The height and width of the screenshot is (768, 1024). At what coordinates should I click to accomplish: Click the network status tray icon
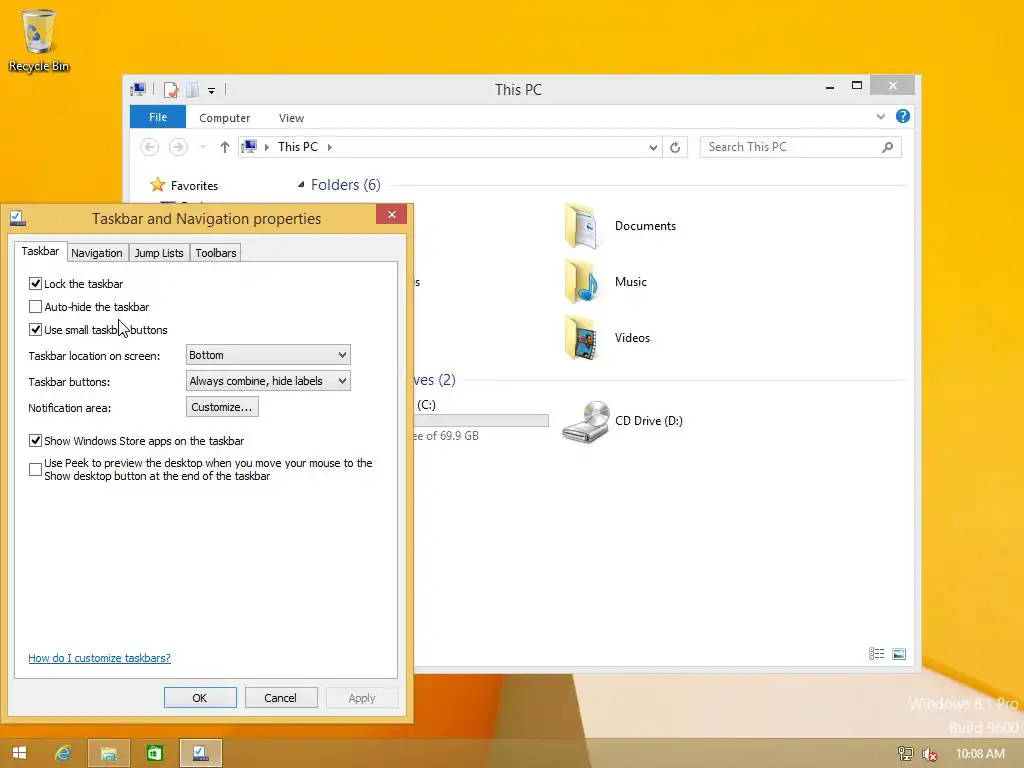tap(905, 754)
